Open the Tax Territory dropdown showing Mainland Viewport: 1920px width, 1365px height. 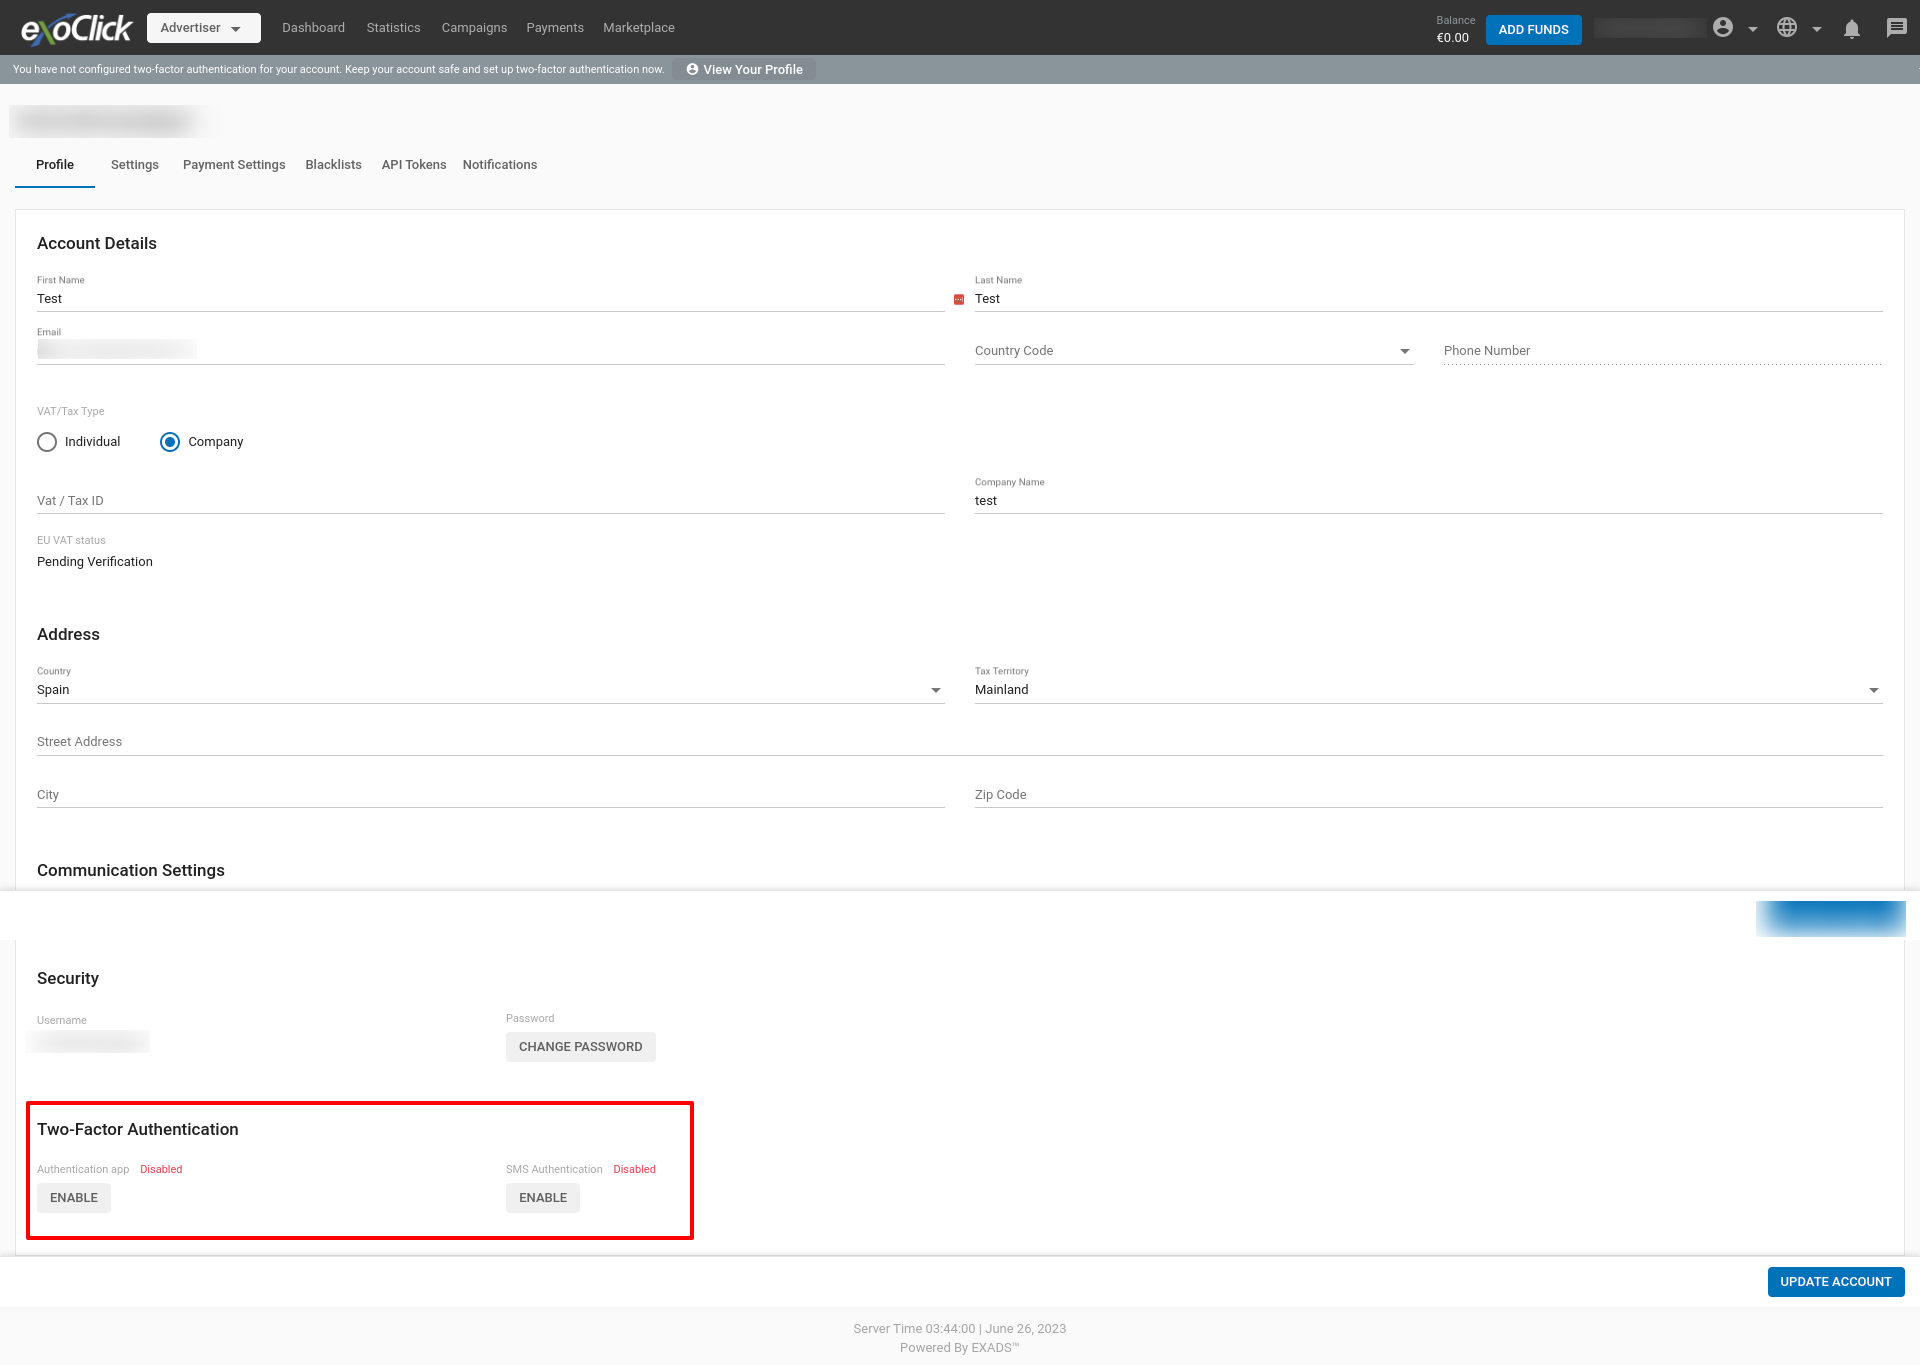(1874, 689)
